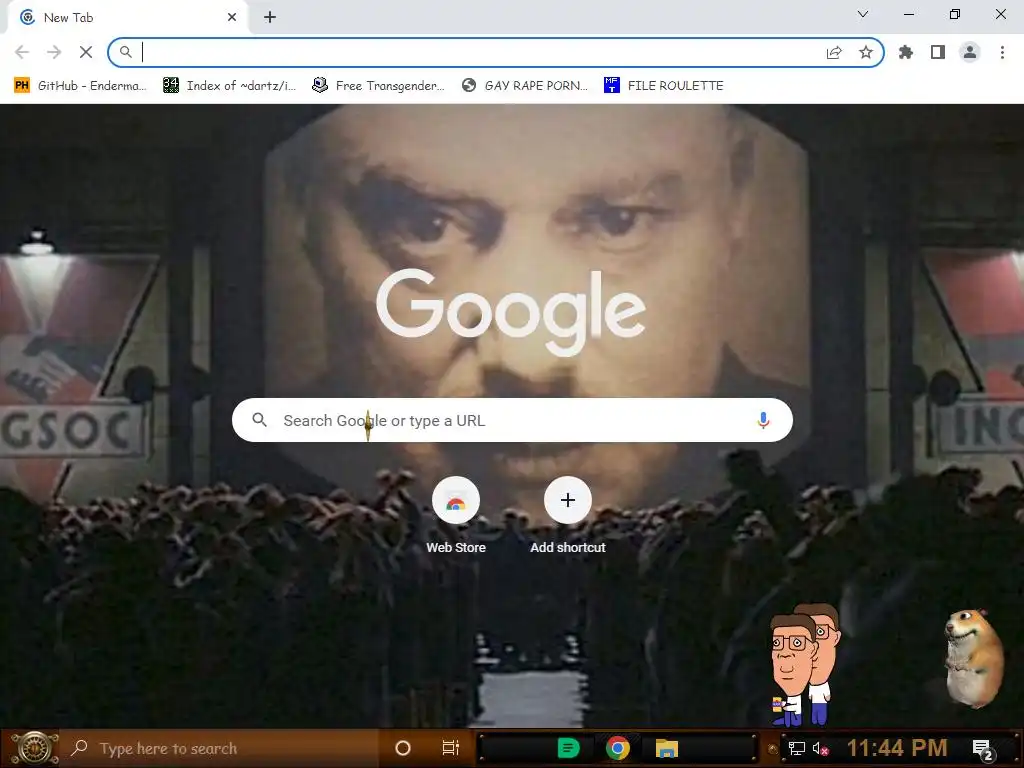Open the Extensions puzzle-piece menu
The image size is (1024, 768).
click(x=906, y=52)
